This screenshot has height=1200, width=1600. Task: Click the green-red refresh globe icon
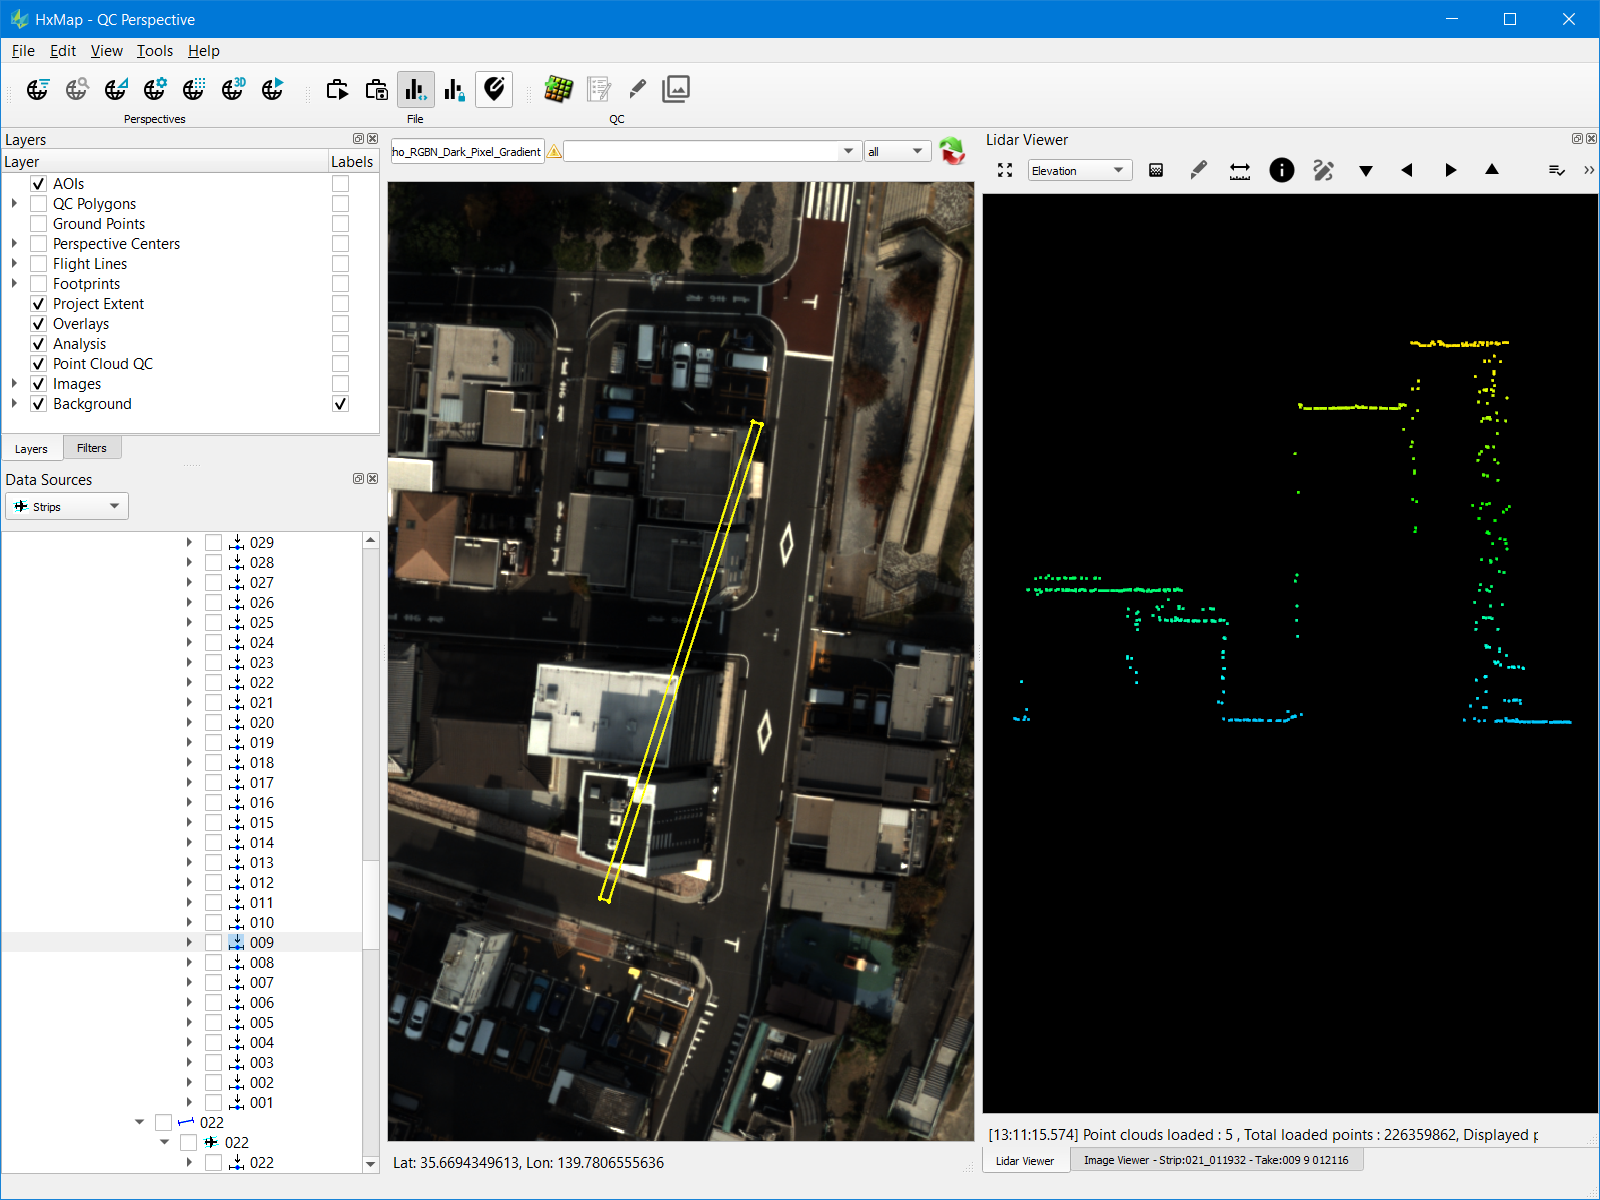point(952,152)
